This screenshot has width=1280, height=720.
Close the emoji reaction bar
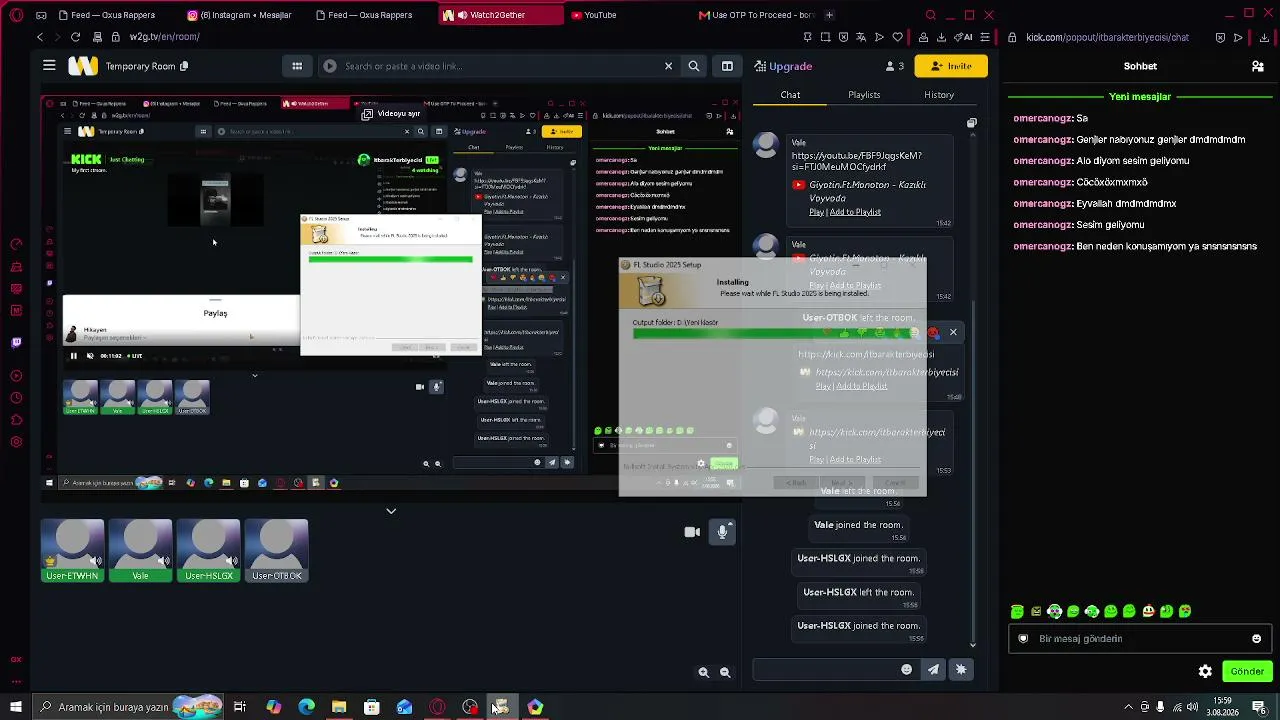953,332
